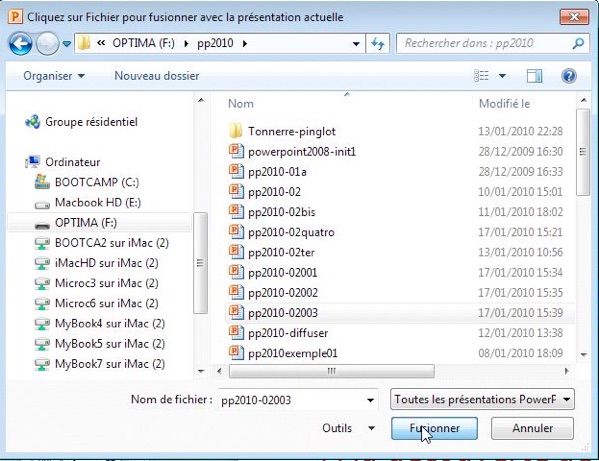Image resolution: width=599 pixels, height=461 pixels.
Task: Click navigation pane scroll down arrow
Action: (201, 371)
